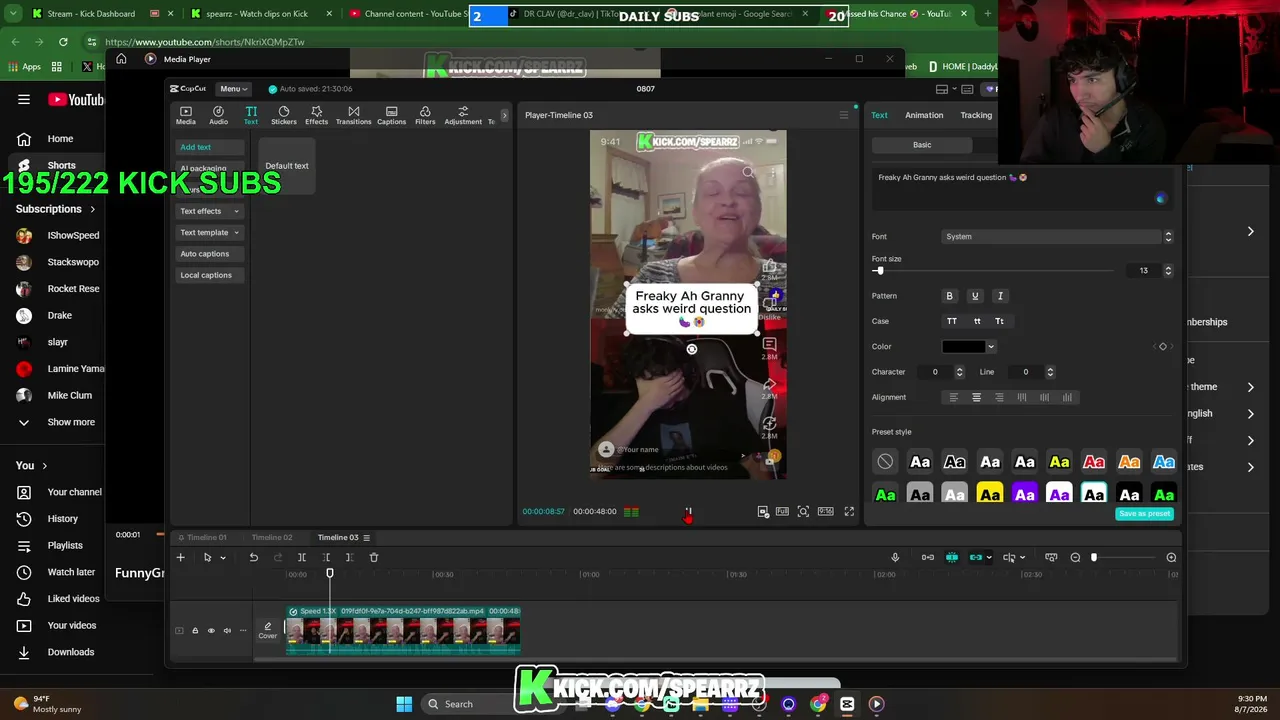
Task: Open the Adjustment panel
Action: pos(463,115)
